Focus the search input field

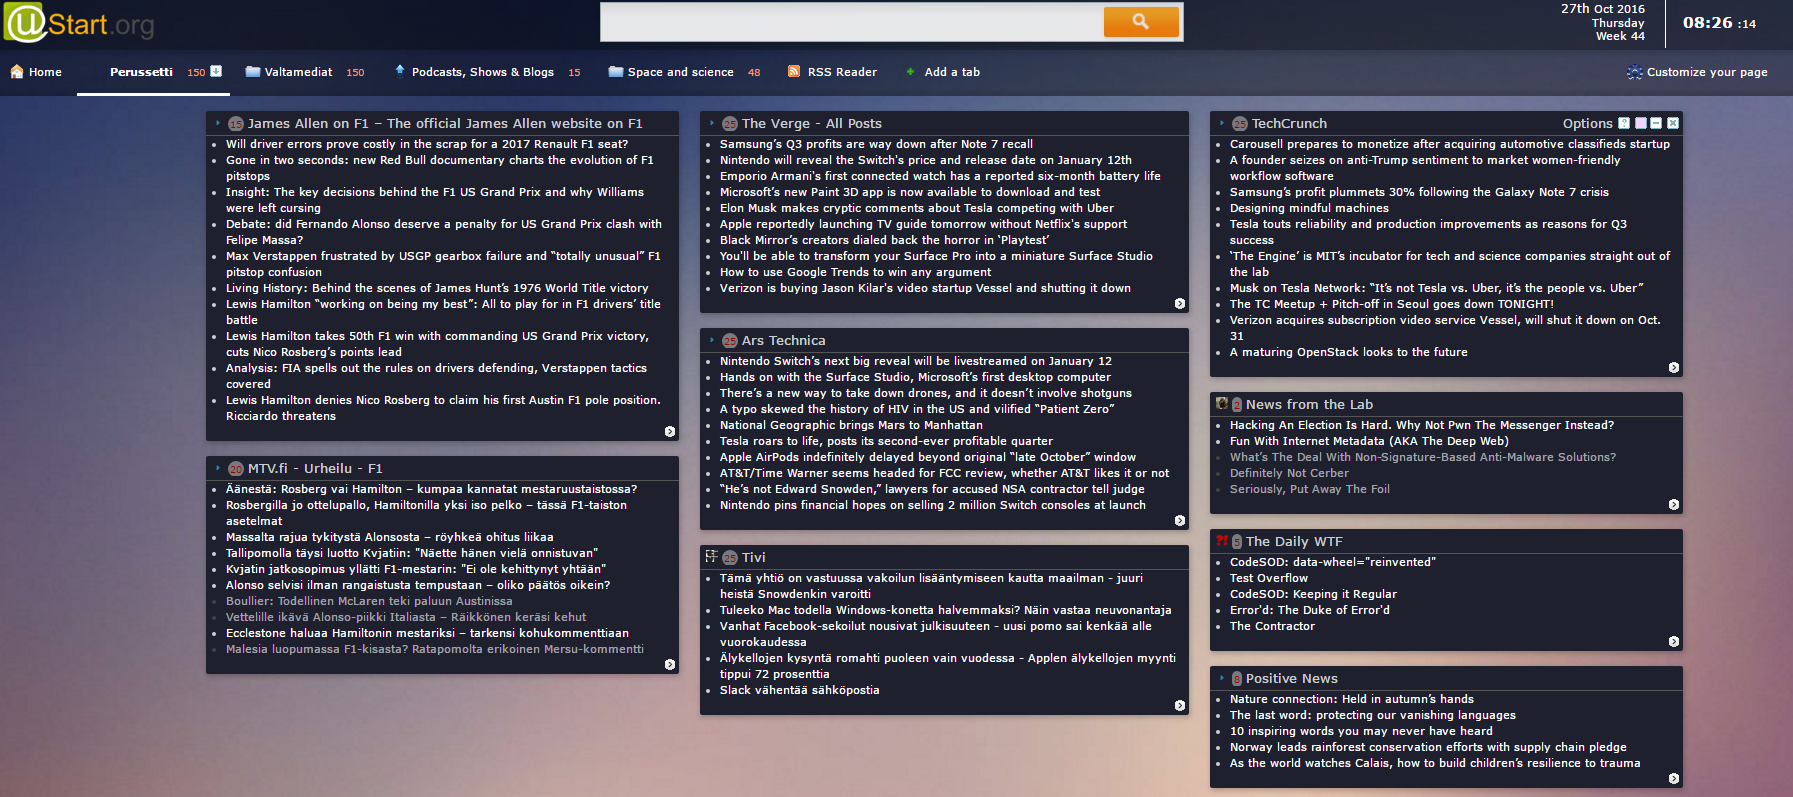pyautogui.click(x=852, y=21)
